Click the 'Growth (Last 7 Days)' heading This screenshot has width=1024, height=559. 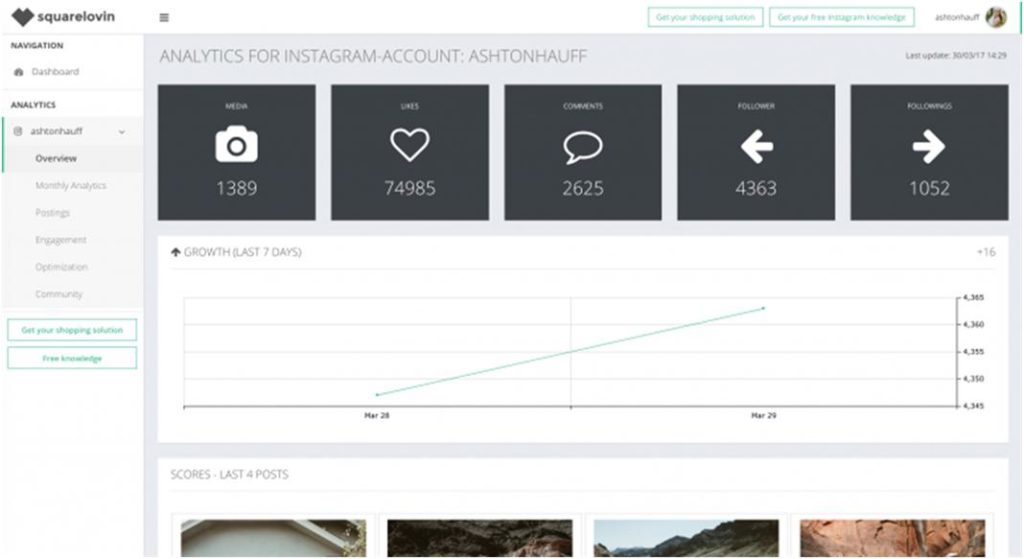(242, 252)
